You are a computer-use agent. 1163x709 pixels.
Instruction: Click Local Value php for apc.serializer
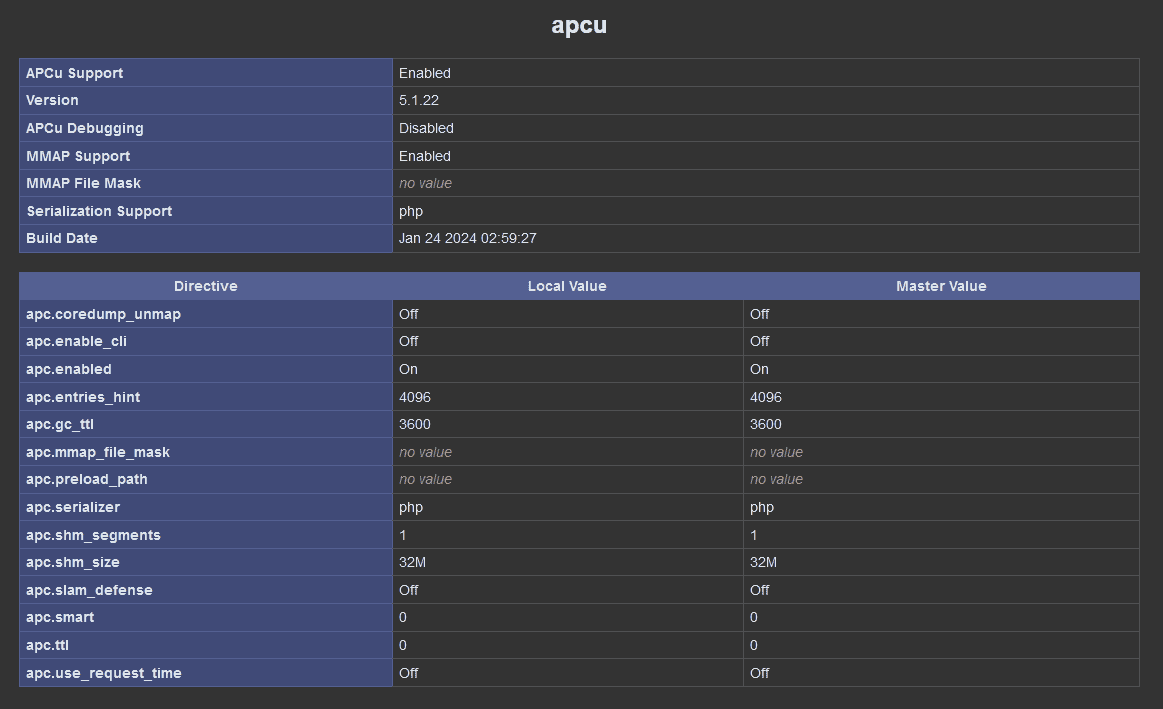click(x=411, y=508)
